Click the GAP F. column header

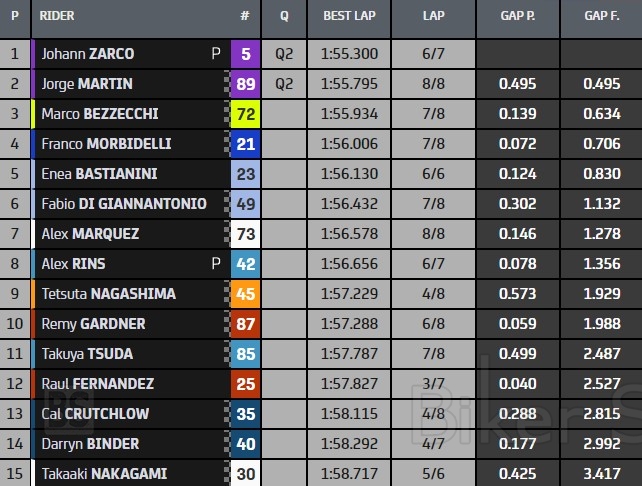602,17
